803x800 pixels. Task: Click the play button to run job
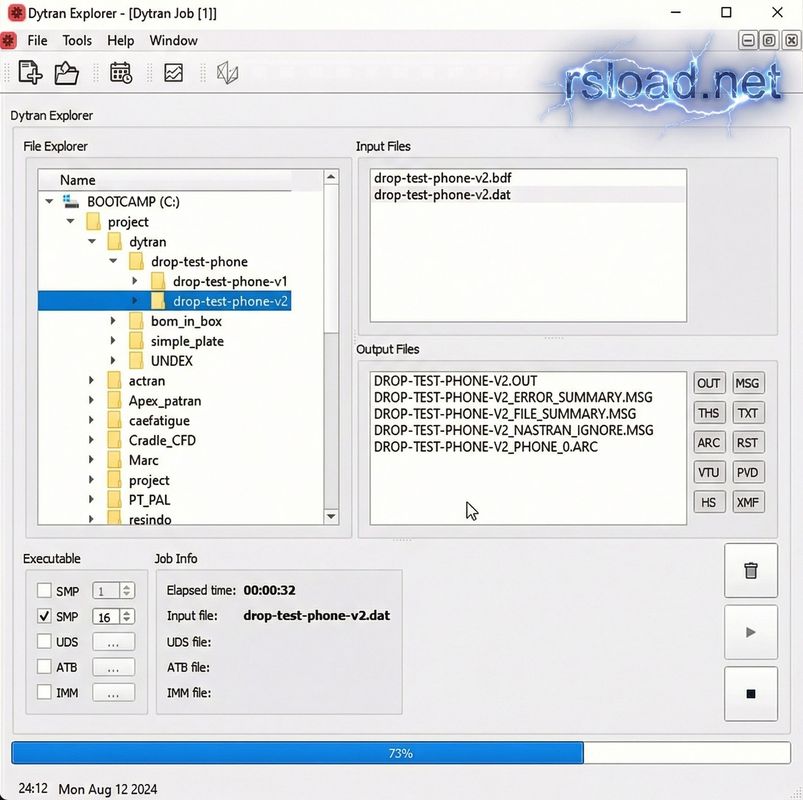(751, 632)
